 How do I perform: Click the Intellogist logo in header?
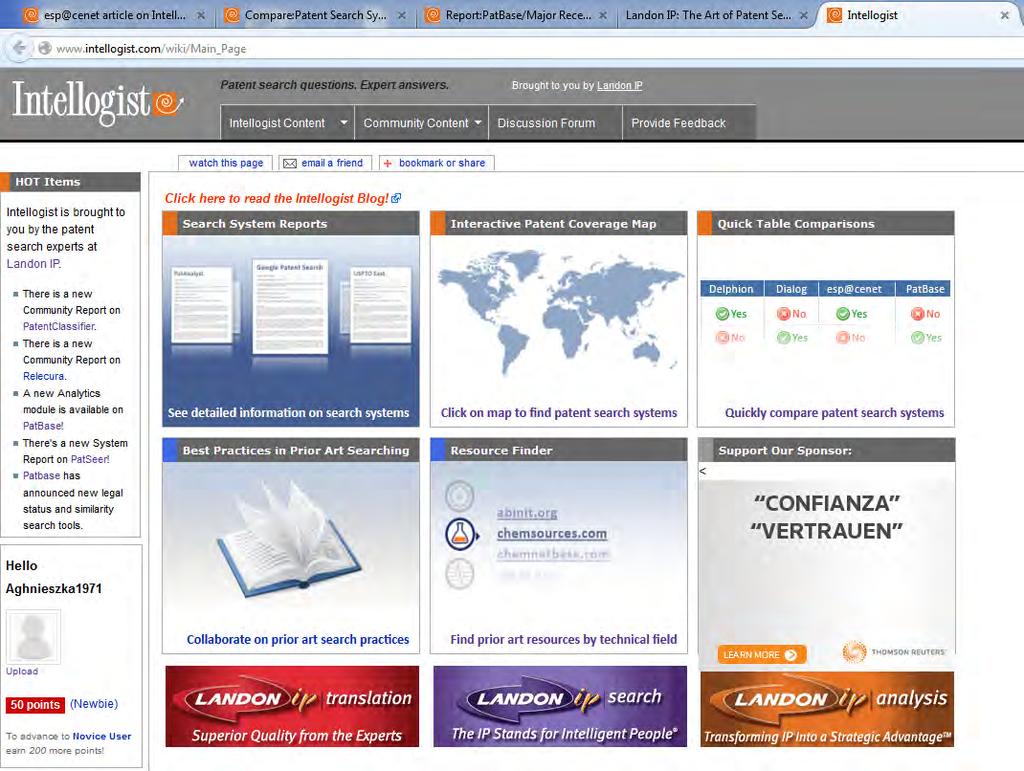tap(98, 102)
